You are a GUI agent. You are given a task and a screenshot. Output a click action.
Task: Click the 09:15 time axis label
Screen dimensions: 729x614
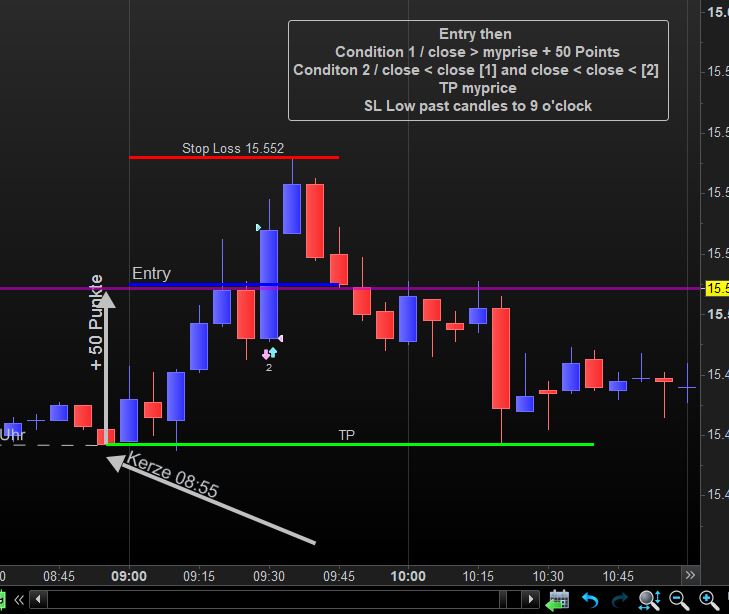coord(199,576)
